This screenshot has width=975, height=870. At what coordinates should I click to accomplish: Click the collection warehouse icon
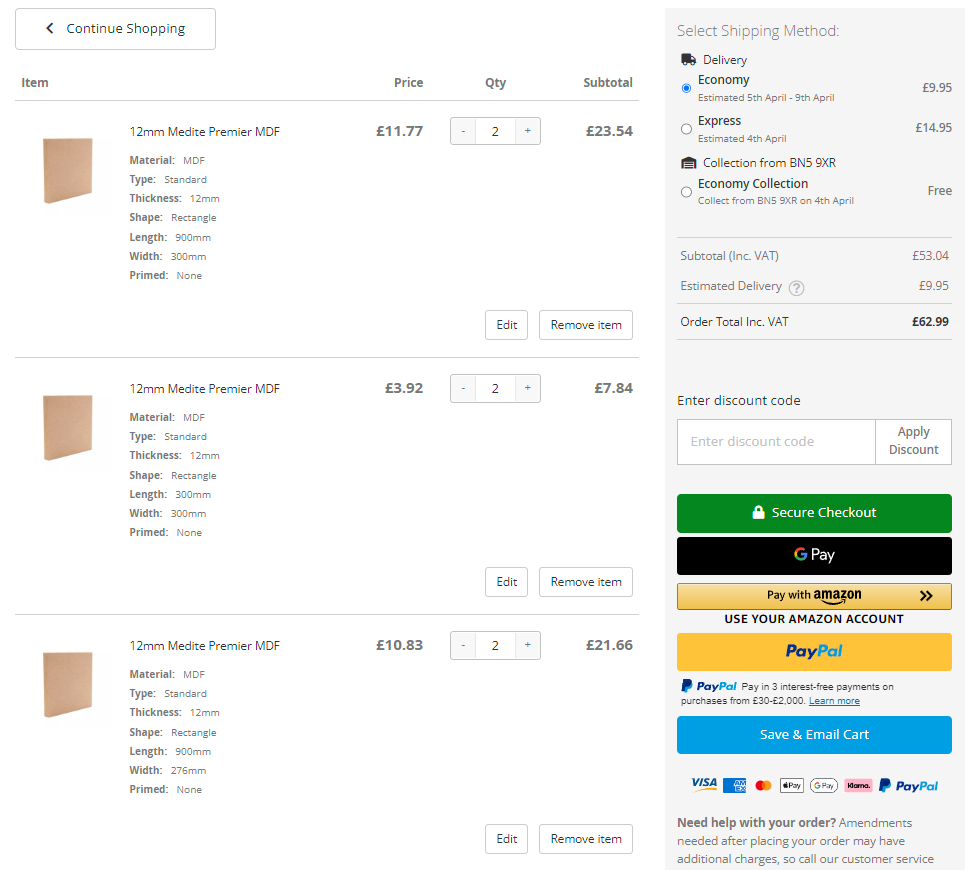click(x=688, y=163)
